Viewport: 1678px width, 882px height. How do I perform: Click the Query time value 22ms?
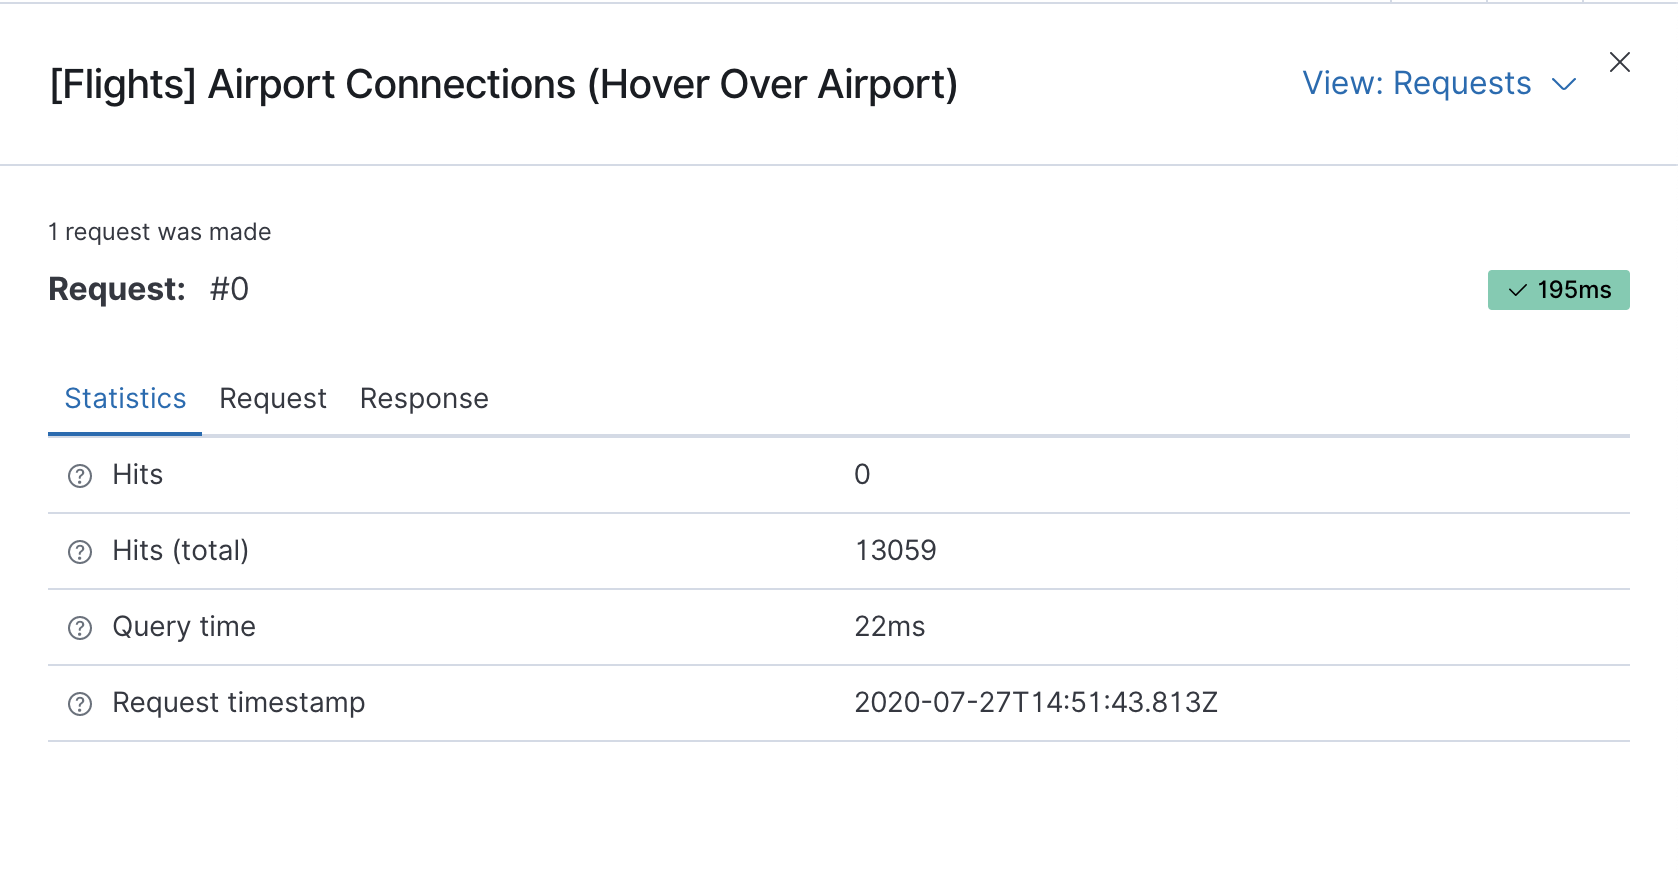(x=889, y=627)
